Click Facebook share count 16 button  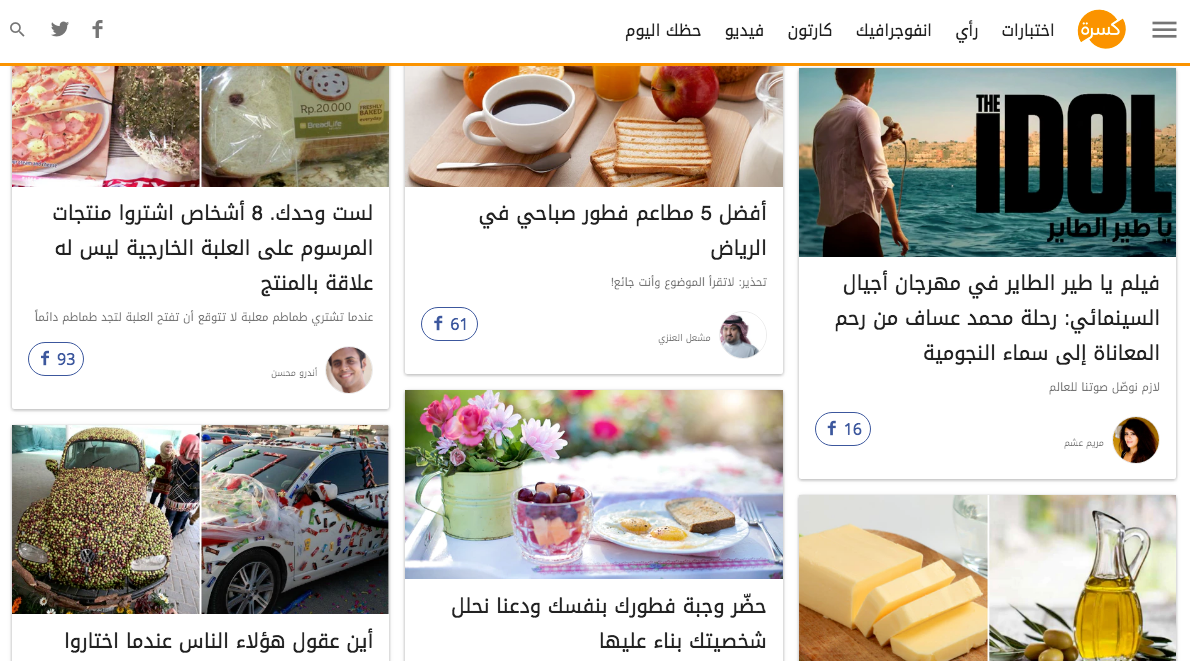(x=842, y=429)
